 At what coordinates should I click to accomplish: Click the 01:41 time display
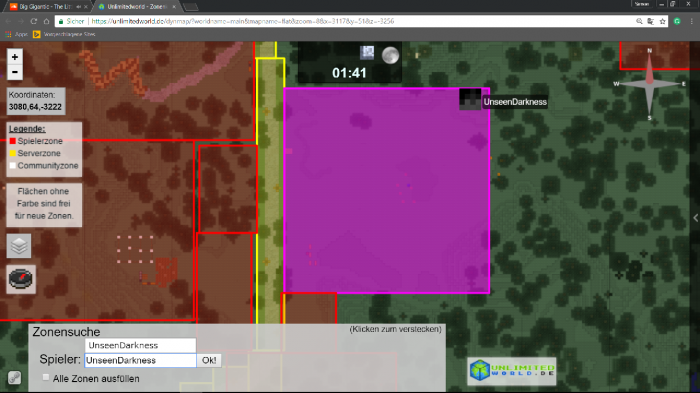point(349,73)
